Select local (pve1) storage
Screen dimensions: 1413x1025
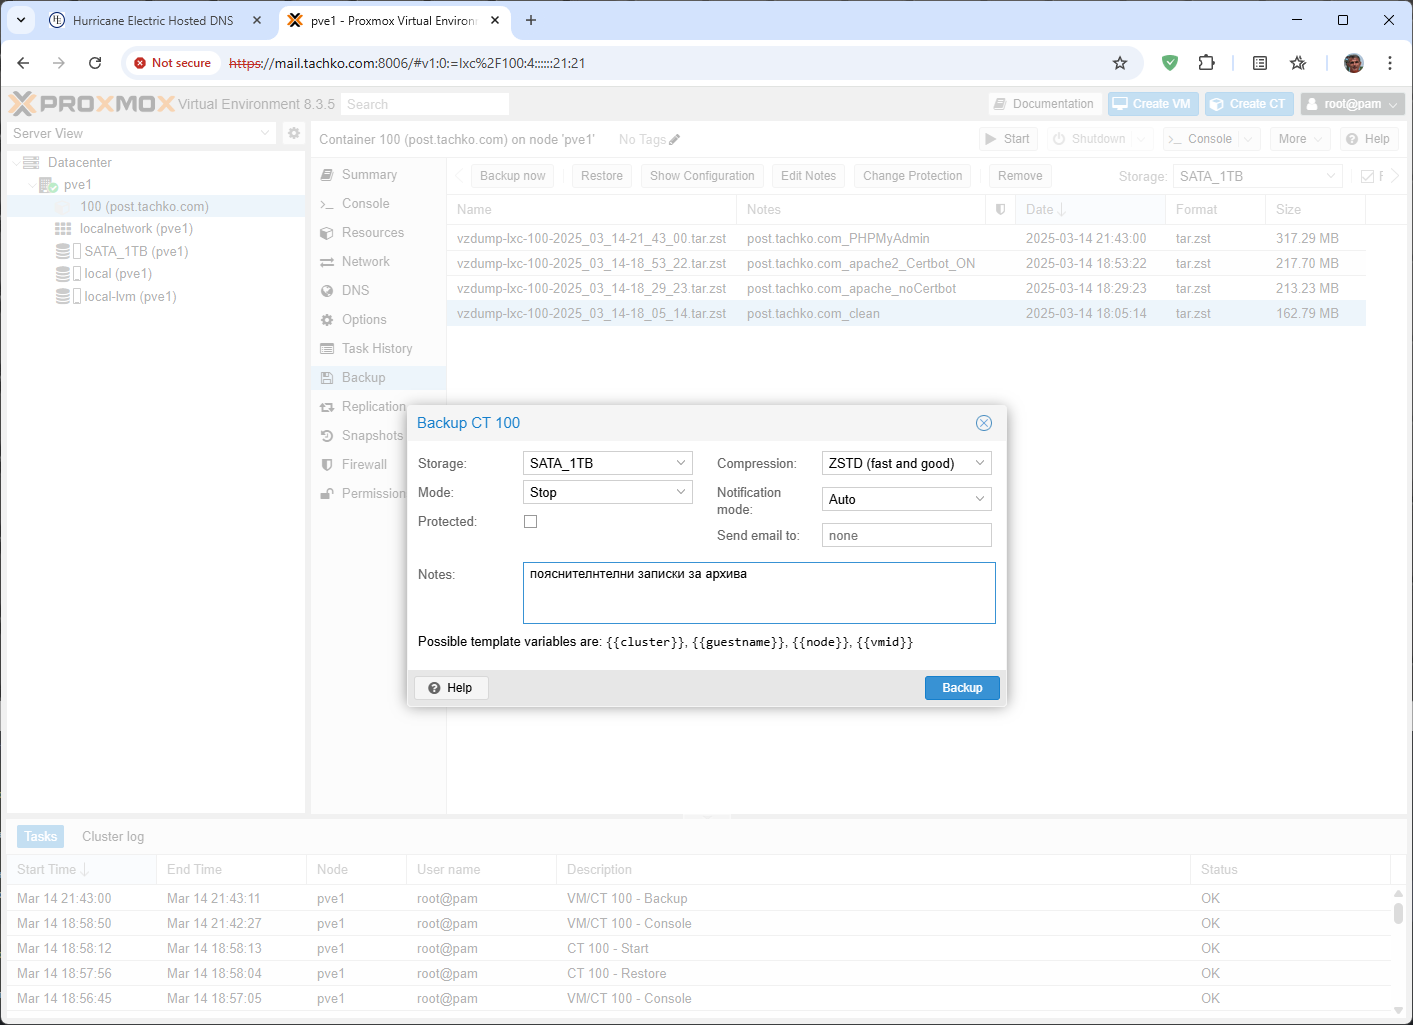118,273
